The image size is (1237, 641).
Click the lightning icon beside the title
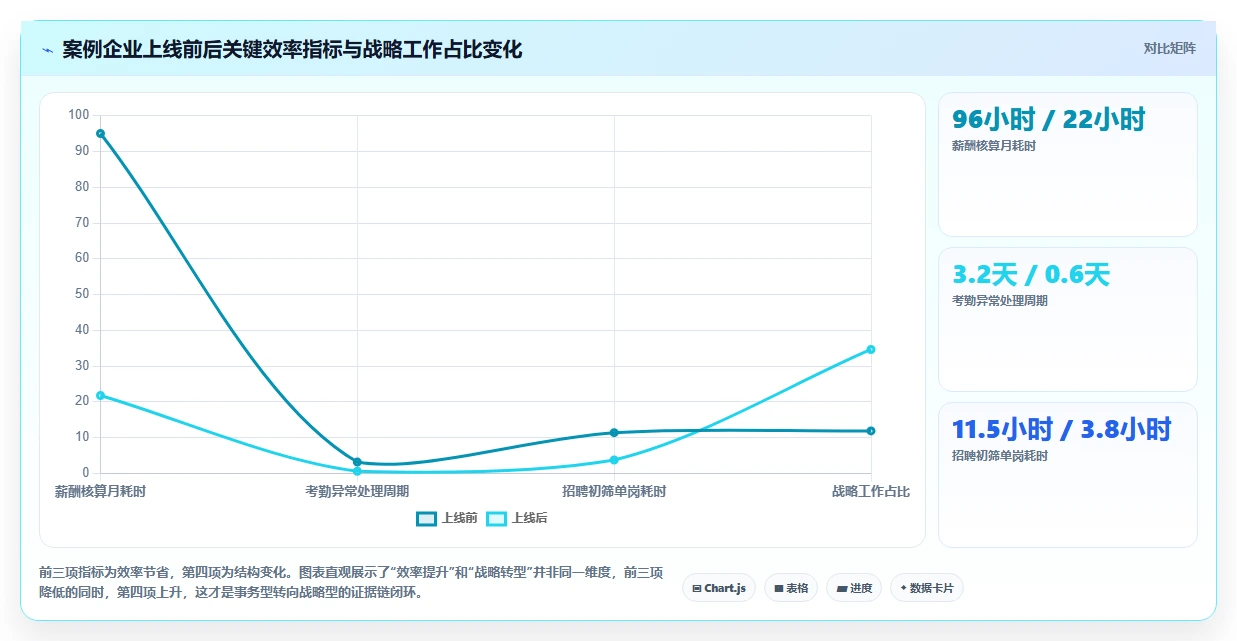pyautogui.click(x=47, y=50)
